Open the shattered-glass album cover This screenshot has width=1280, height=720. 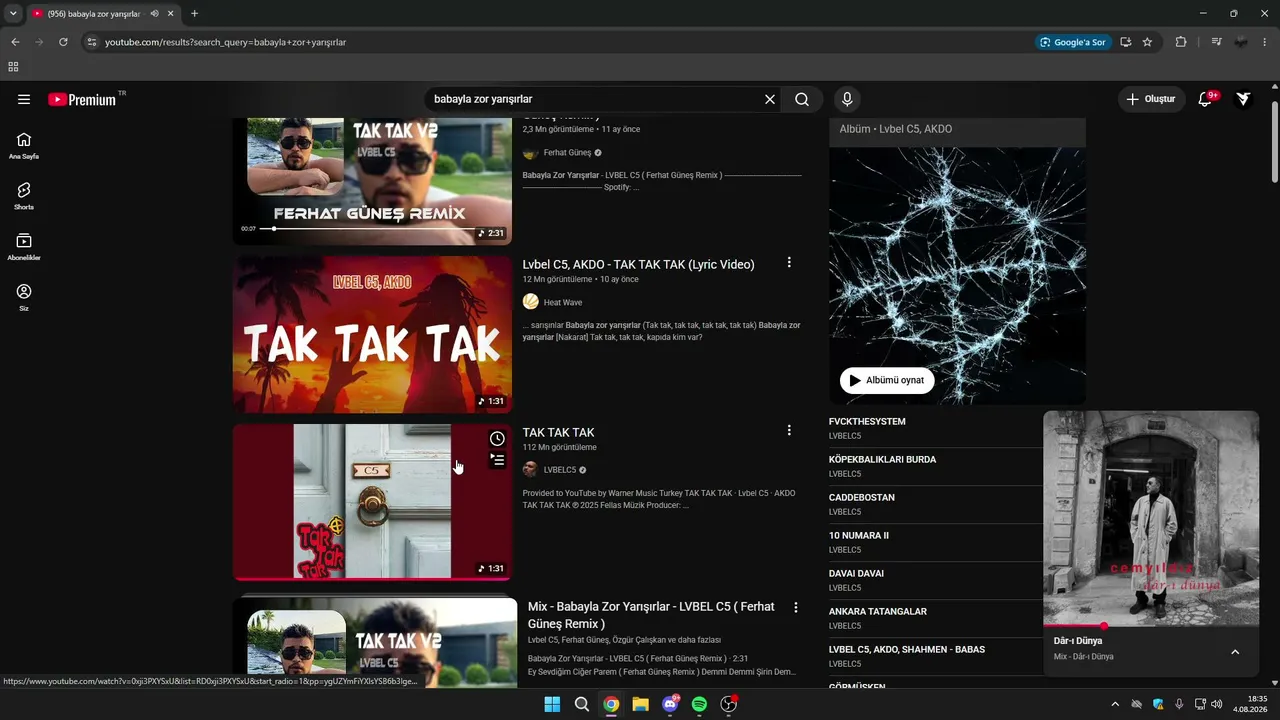[x=957, y=275]
